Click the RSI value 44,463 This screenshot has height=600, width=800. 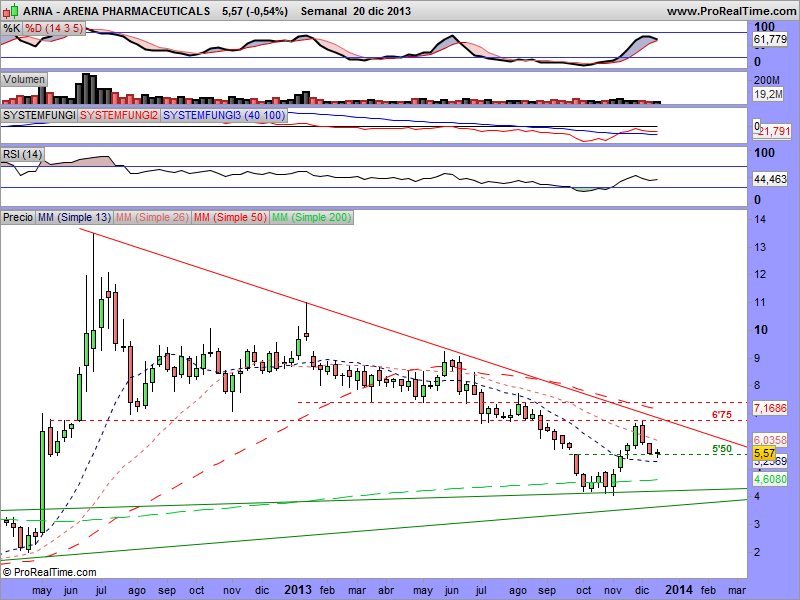tap(770, 179)
